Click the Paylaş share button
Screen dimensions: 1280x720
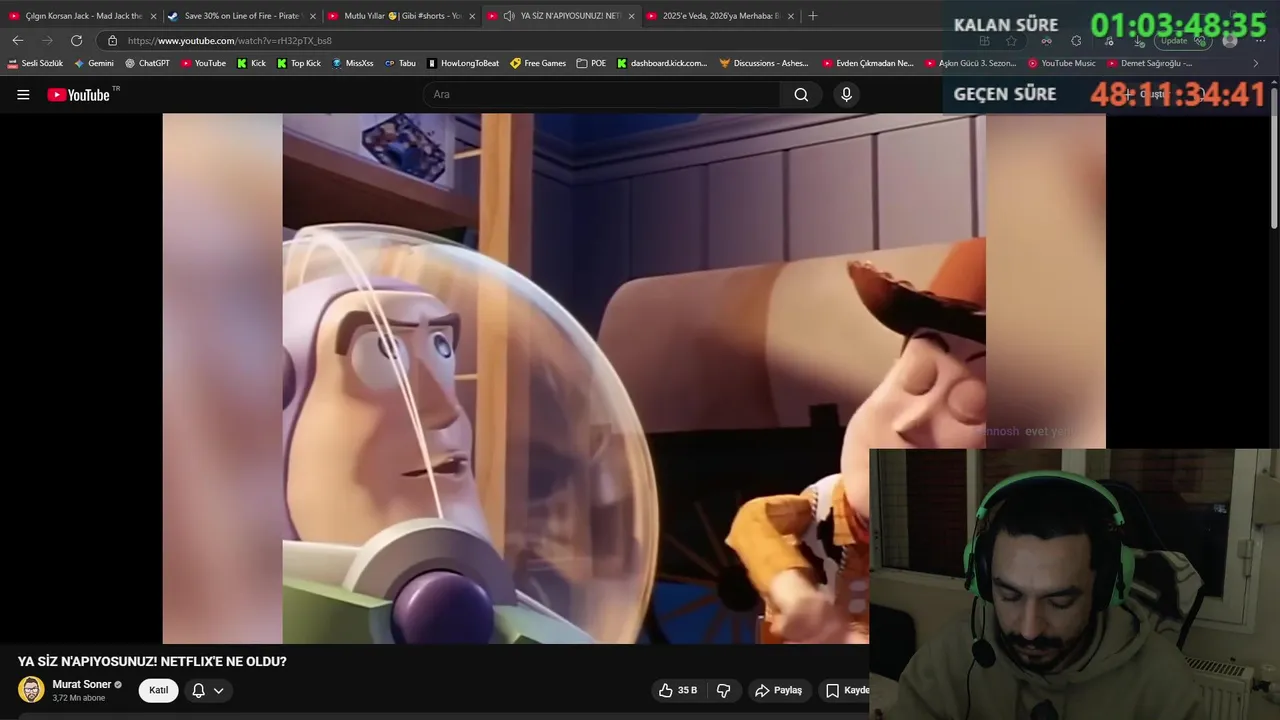click(778, 690)
